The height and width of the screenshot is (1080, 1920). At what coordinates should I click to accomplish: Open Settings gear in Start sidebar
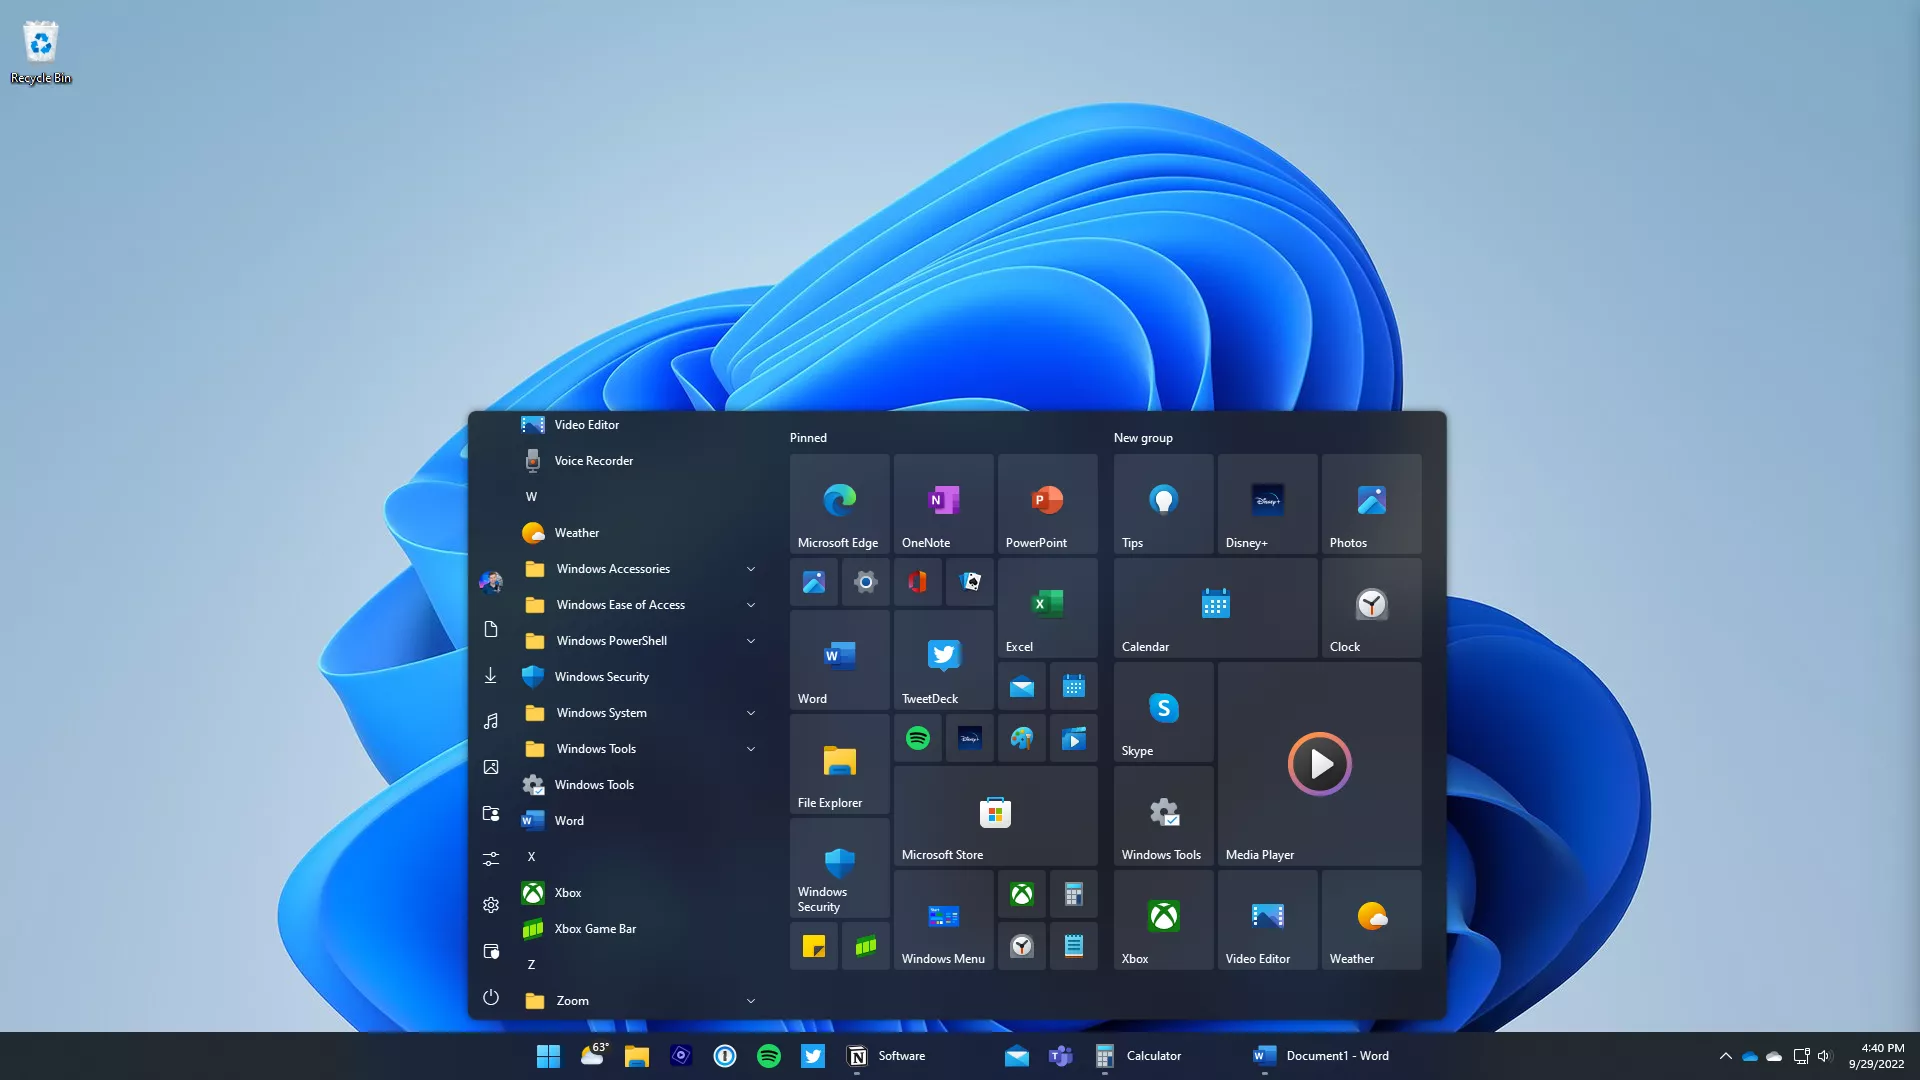click(x=490, y=905)
